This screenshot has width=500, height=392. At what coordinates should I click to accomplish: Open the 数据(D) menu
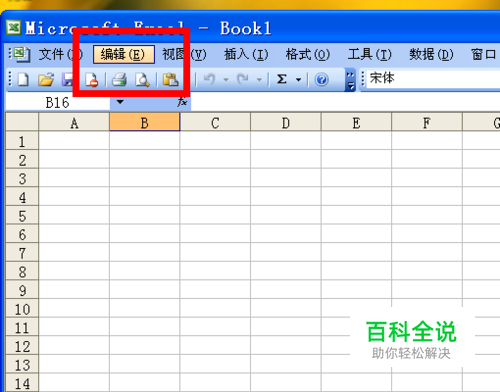[x=431, y=54]
